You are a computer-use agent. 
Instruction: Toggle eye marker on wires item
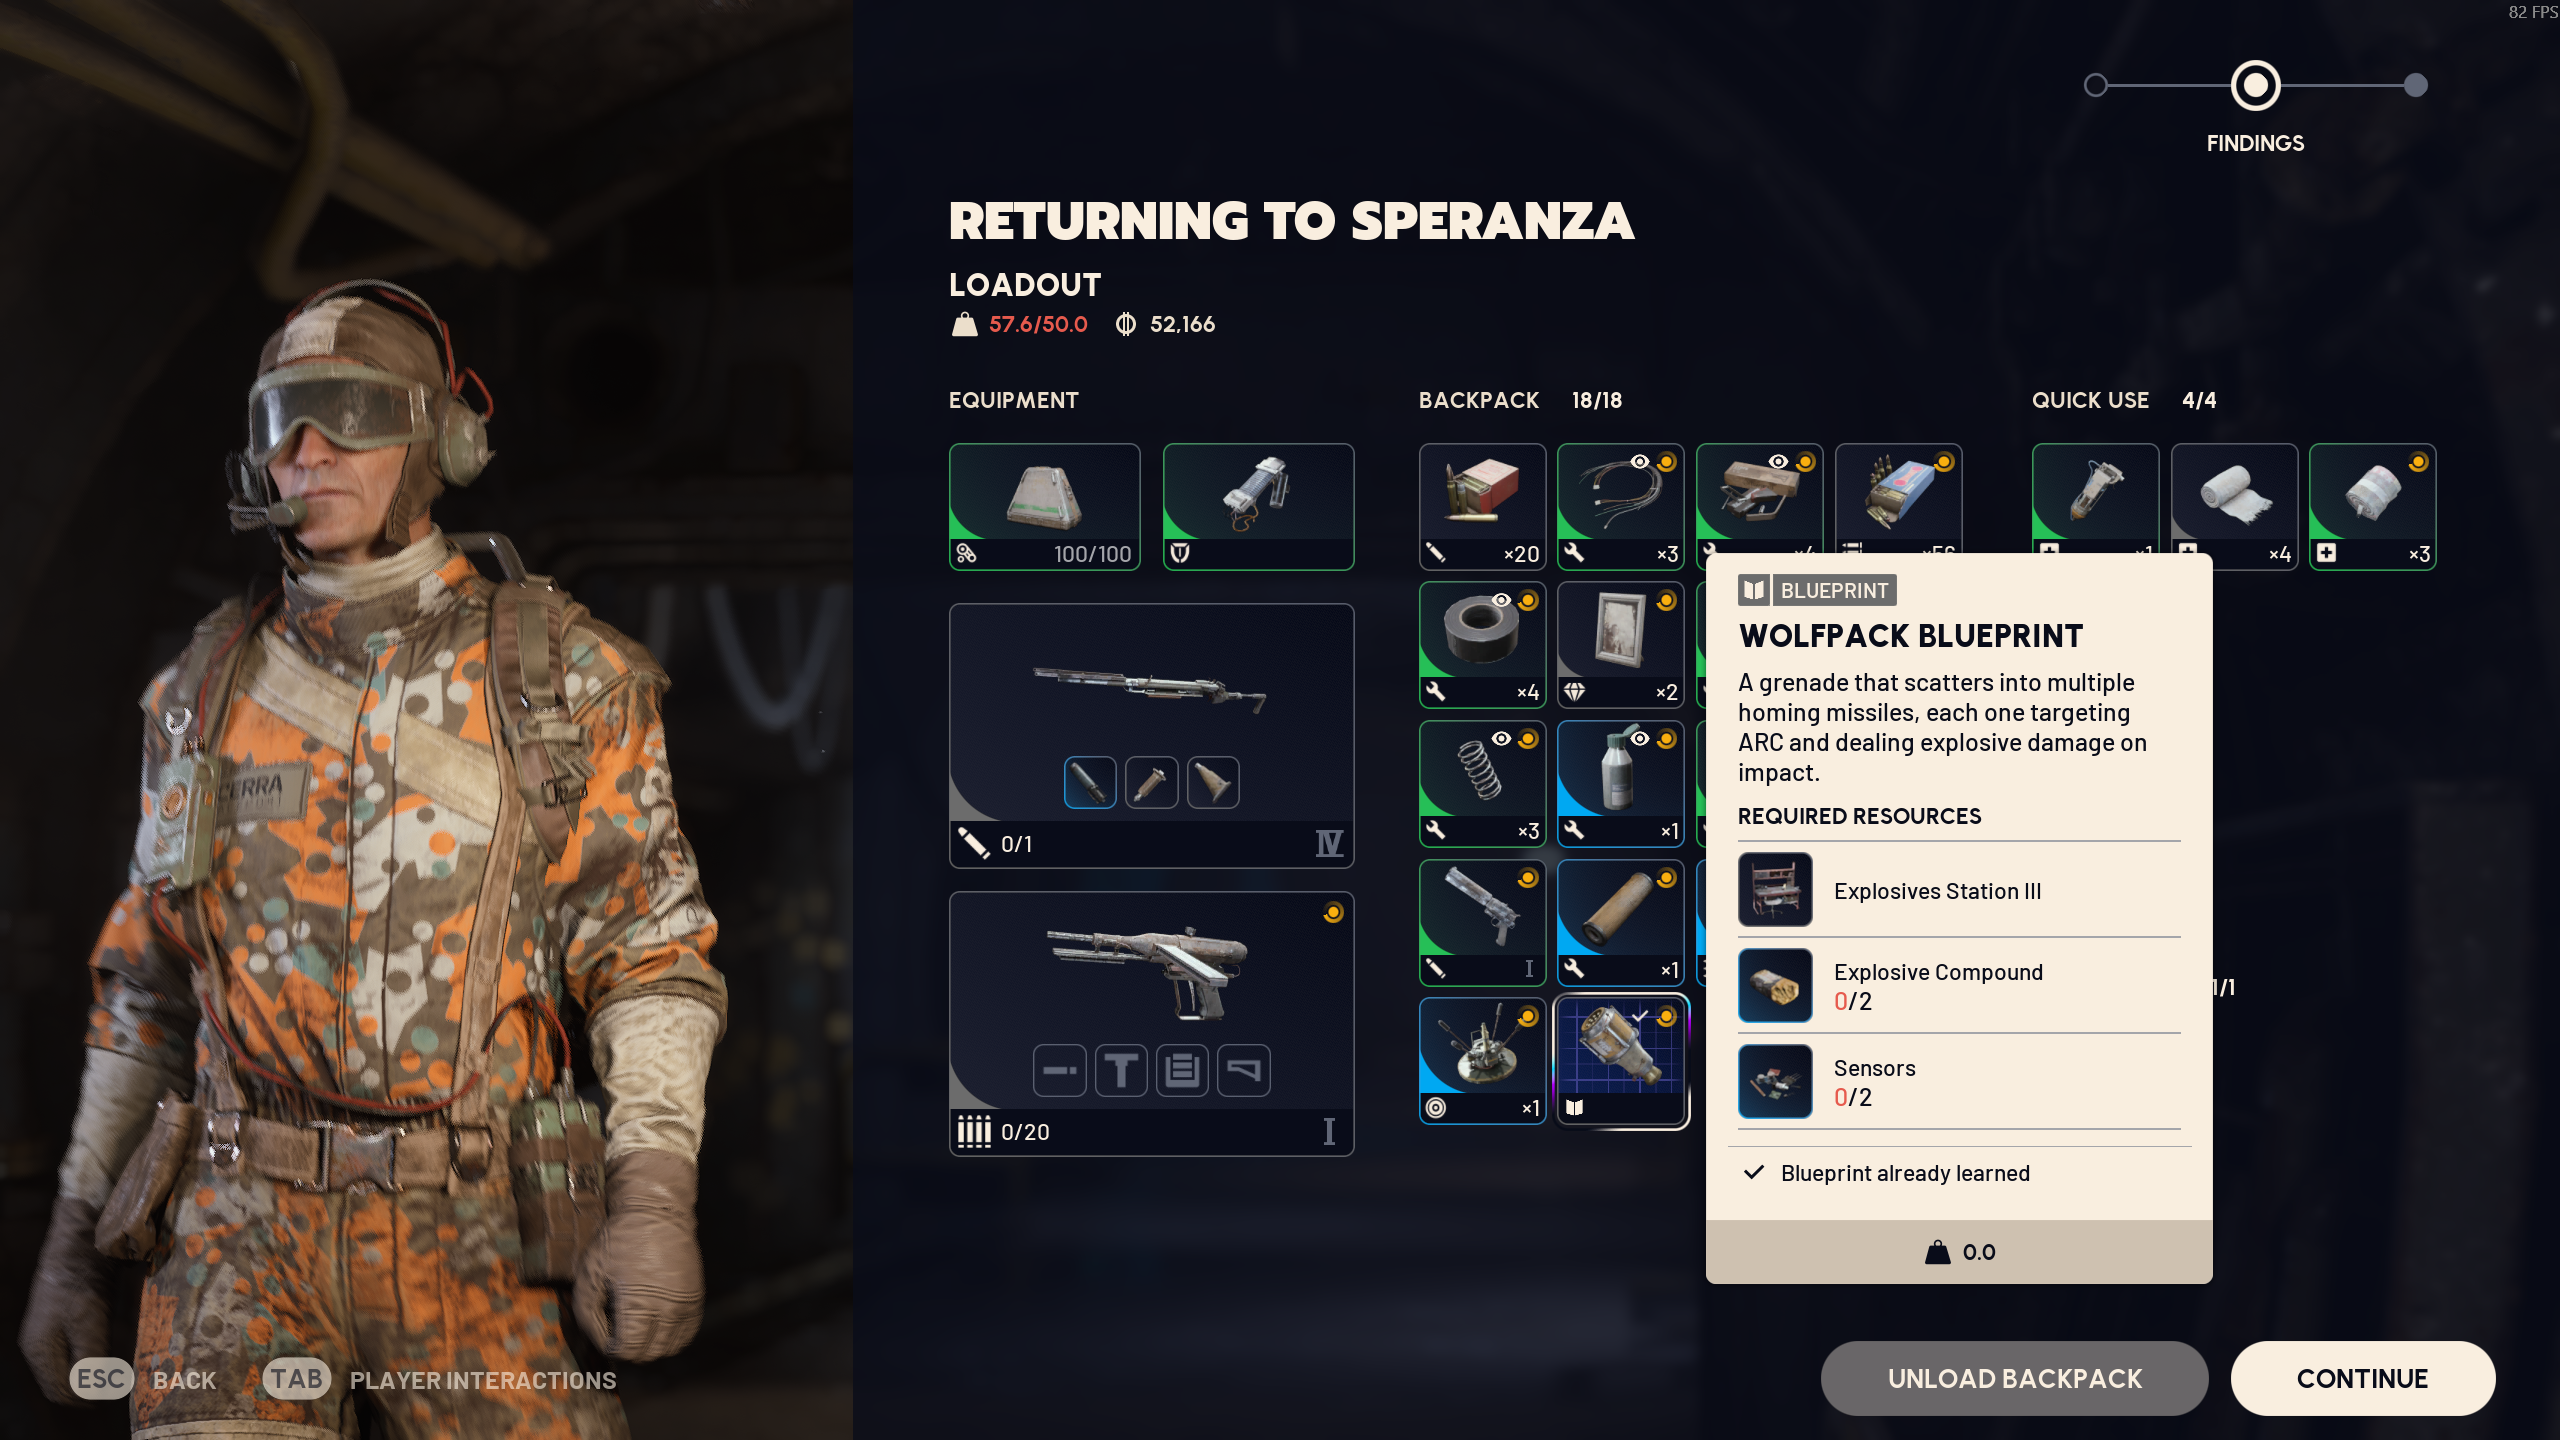tap(1640, 461)
